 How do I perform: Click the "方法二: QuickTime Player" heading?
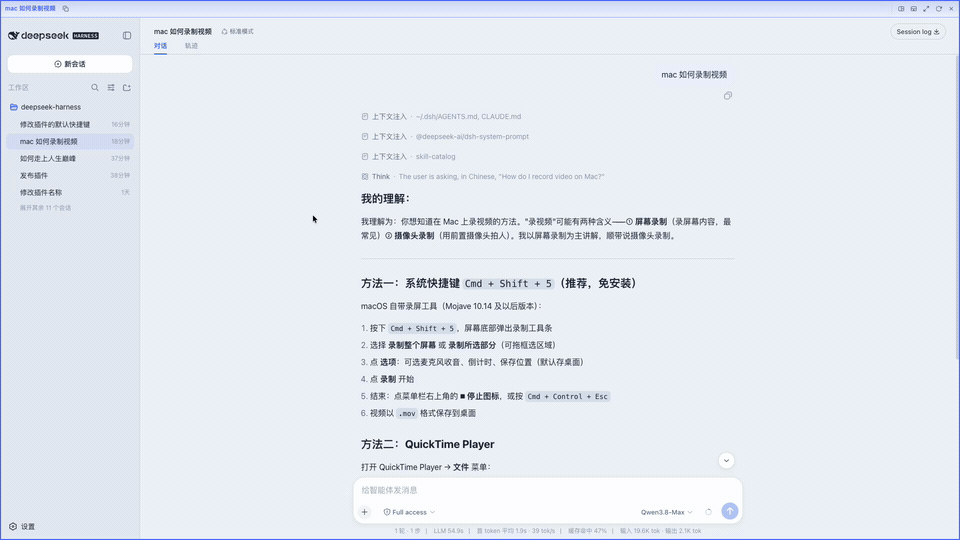coord(427,444)
